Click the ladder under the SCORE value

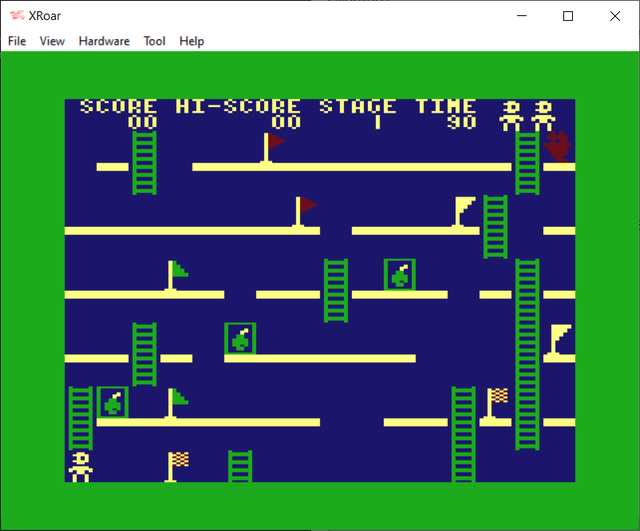point(144,163)
